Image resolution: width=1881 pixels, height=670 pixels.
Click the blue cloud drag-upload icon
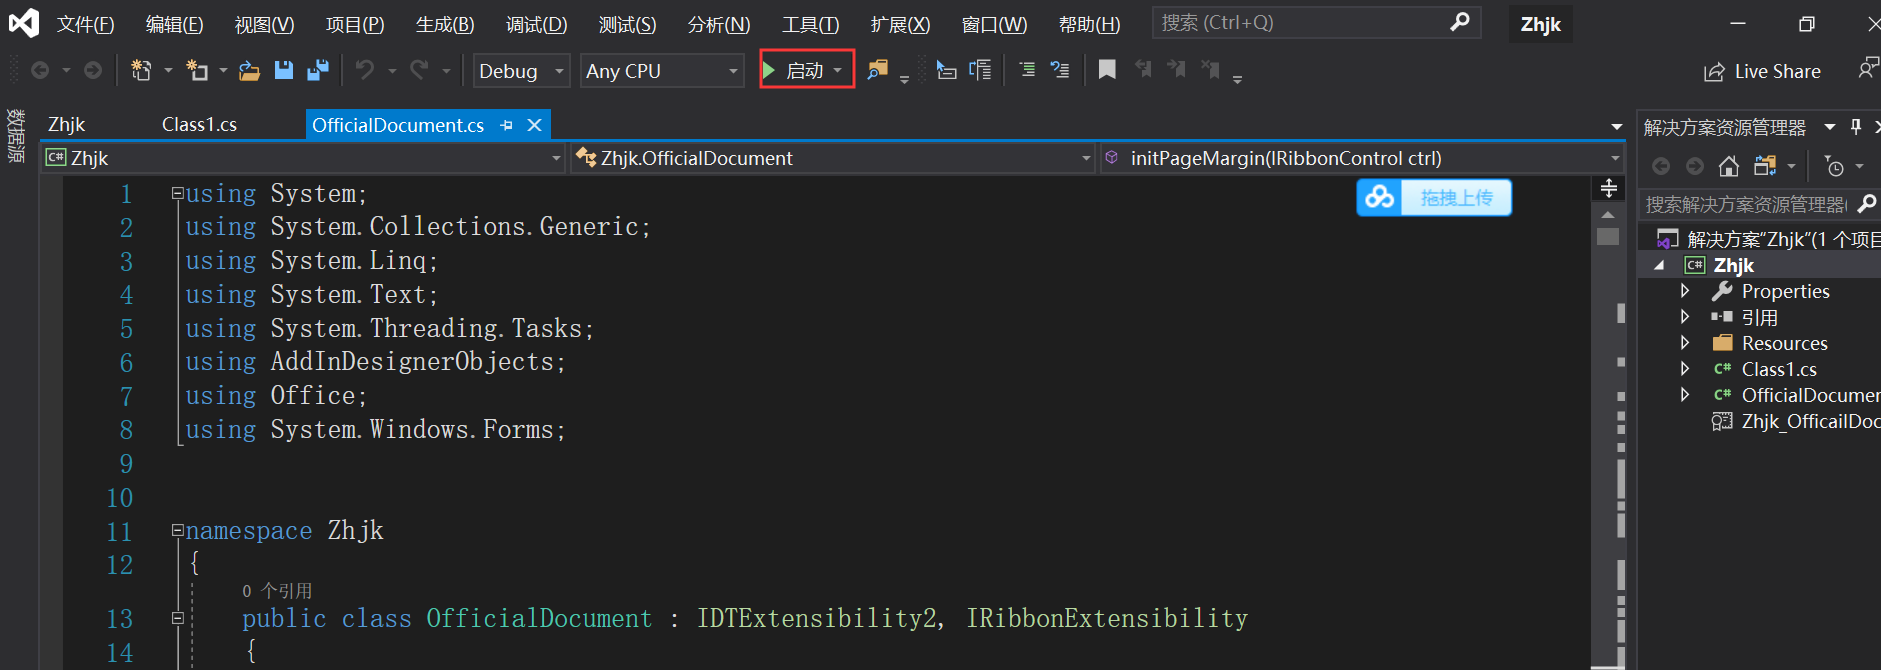(x=1380, y=198)
